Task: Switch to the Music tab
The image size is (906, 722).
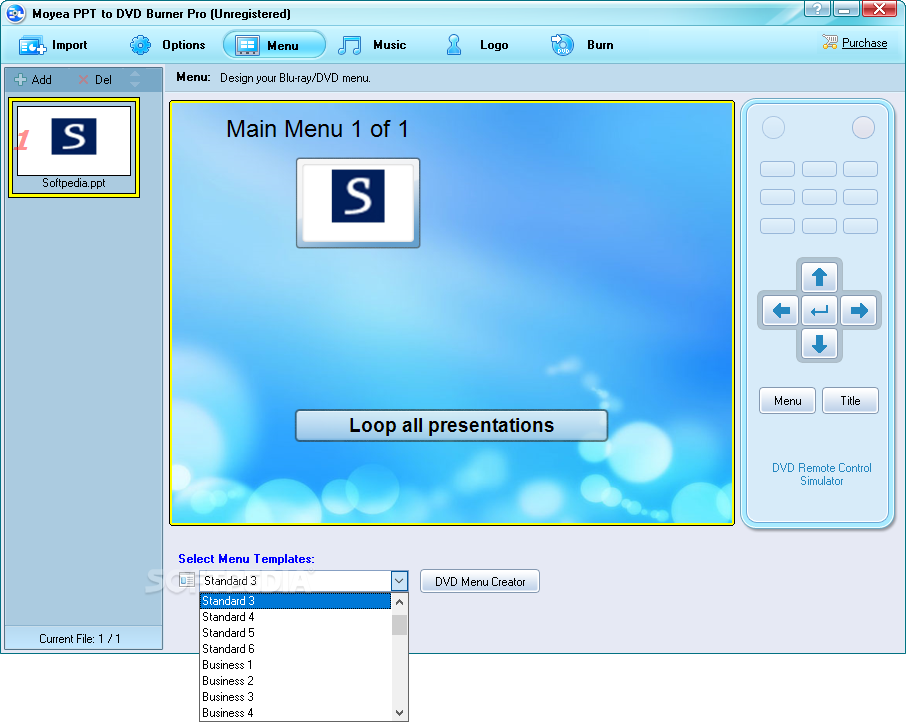Action: 372,45
